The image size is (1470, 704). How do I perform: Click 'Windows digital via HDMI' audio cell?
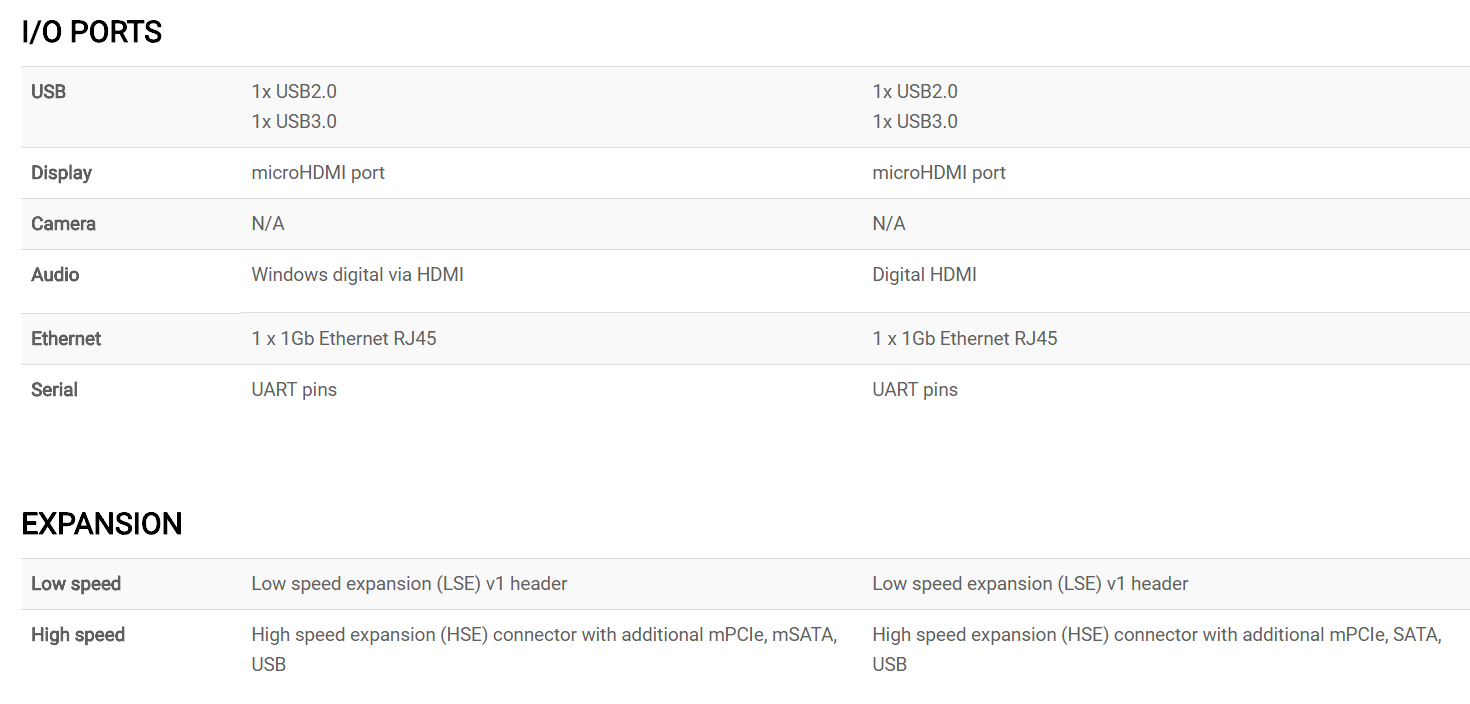click(x=357, y=275)
